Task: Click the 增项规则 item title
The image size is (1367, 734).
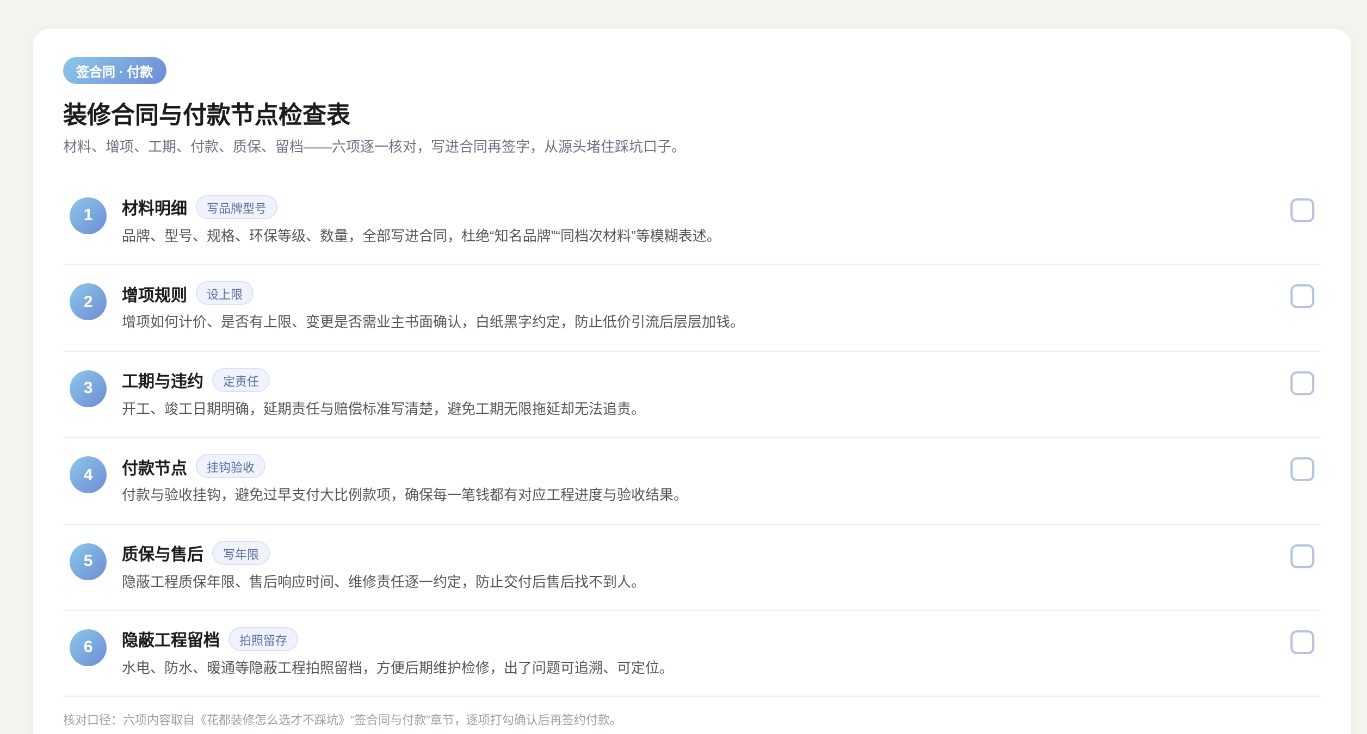Action: click(155, 295)
